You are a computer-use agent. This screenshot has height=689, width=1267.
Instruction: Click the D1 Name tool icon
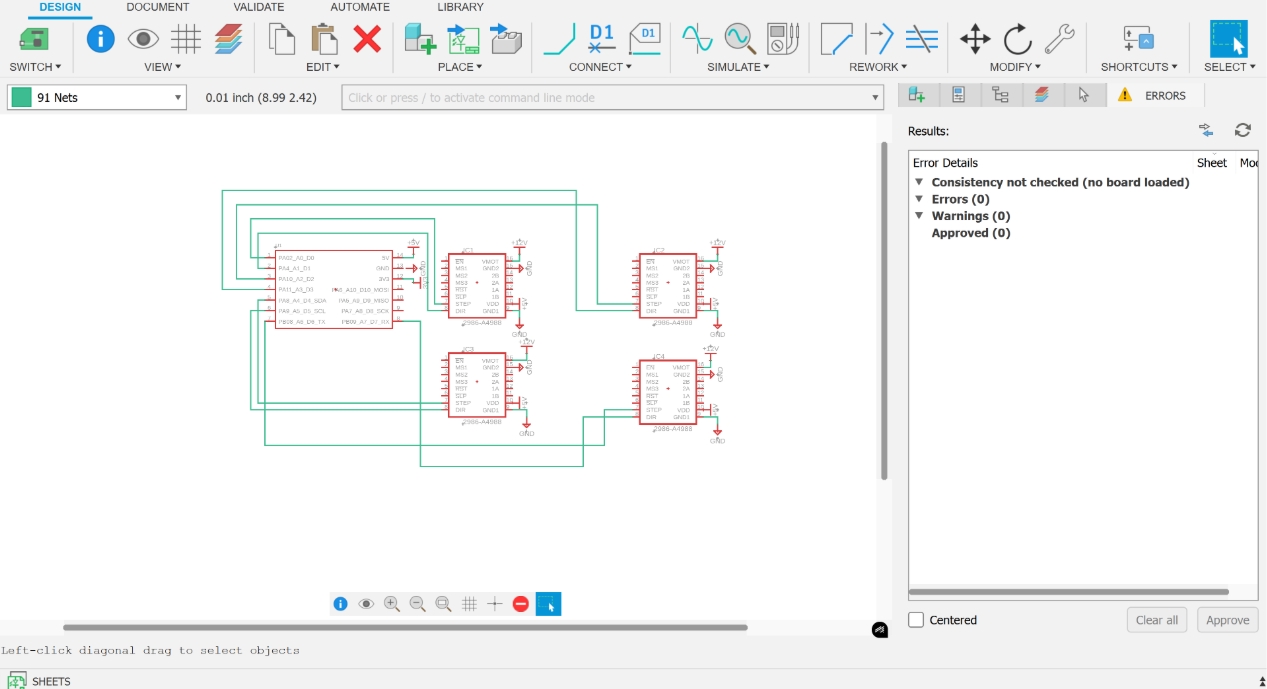pyautogui.click(x=601, y=39)
